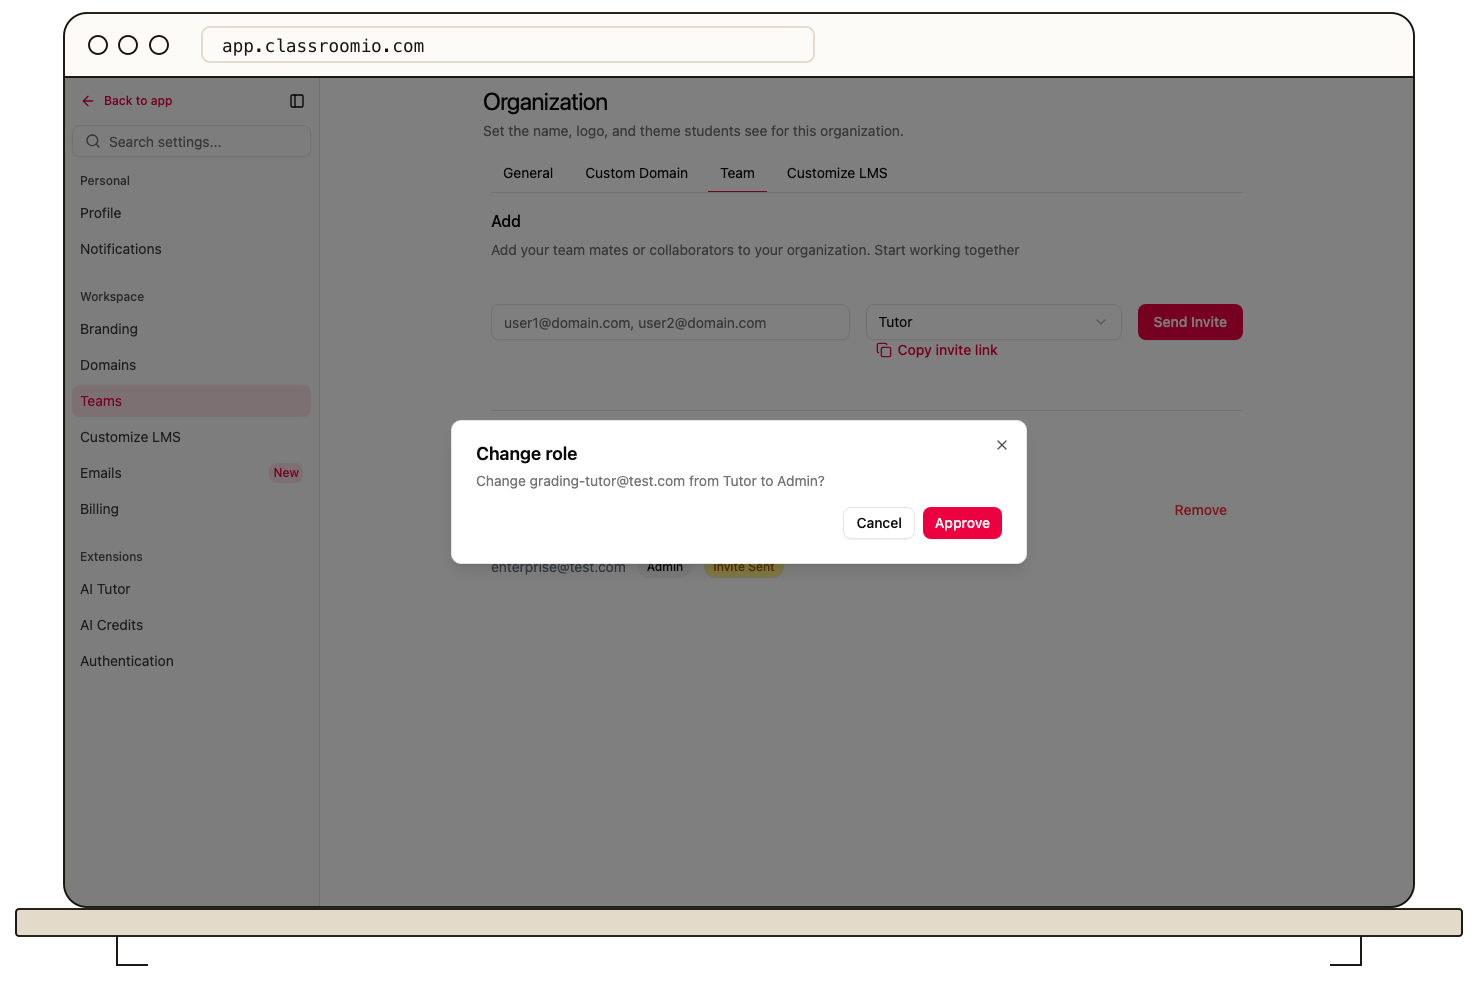Click the search magnifier icon in settings
The height and width of the screenshot is (991, 1478).
93,142
